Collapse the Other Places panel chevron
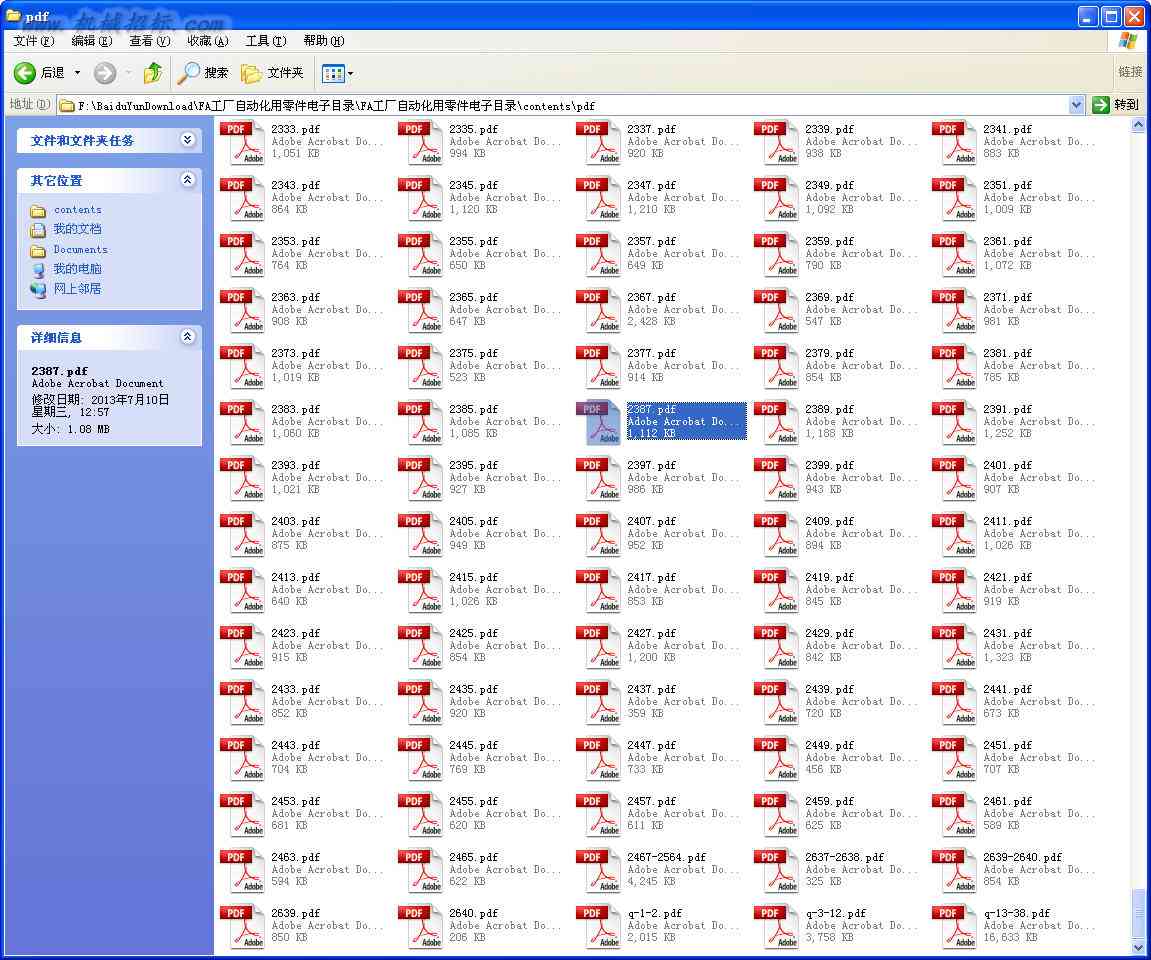This screenshot has width=1151, height=960. point(187,179)
